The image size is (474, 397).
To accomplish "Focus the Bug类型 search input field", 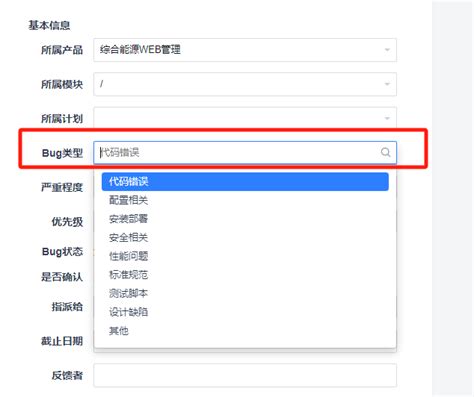I will [x=245, y=152].
